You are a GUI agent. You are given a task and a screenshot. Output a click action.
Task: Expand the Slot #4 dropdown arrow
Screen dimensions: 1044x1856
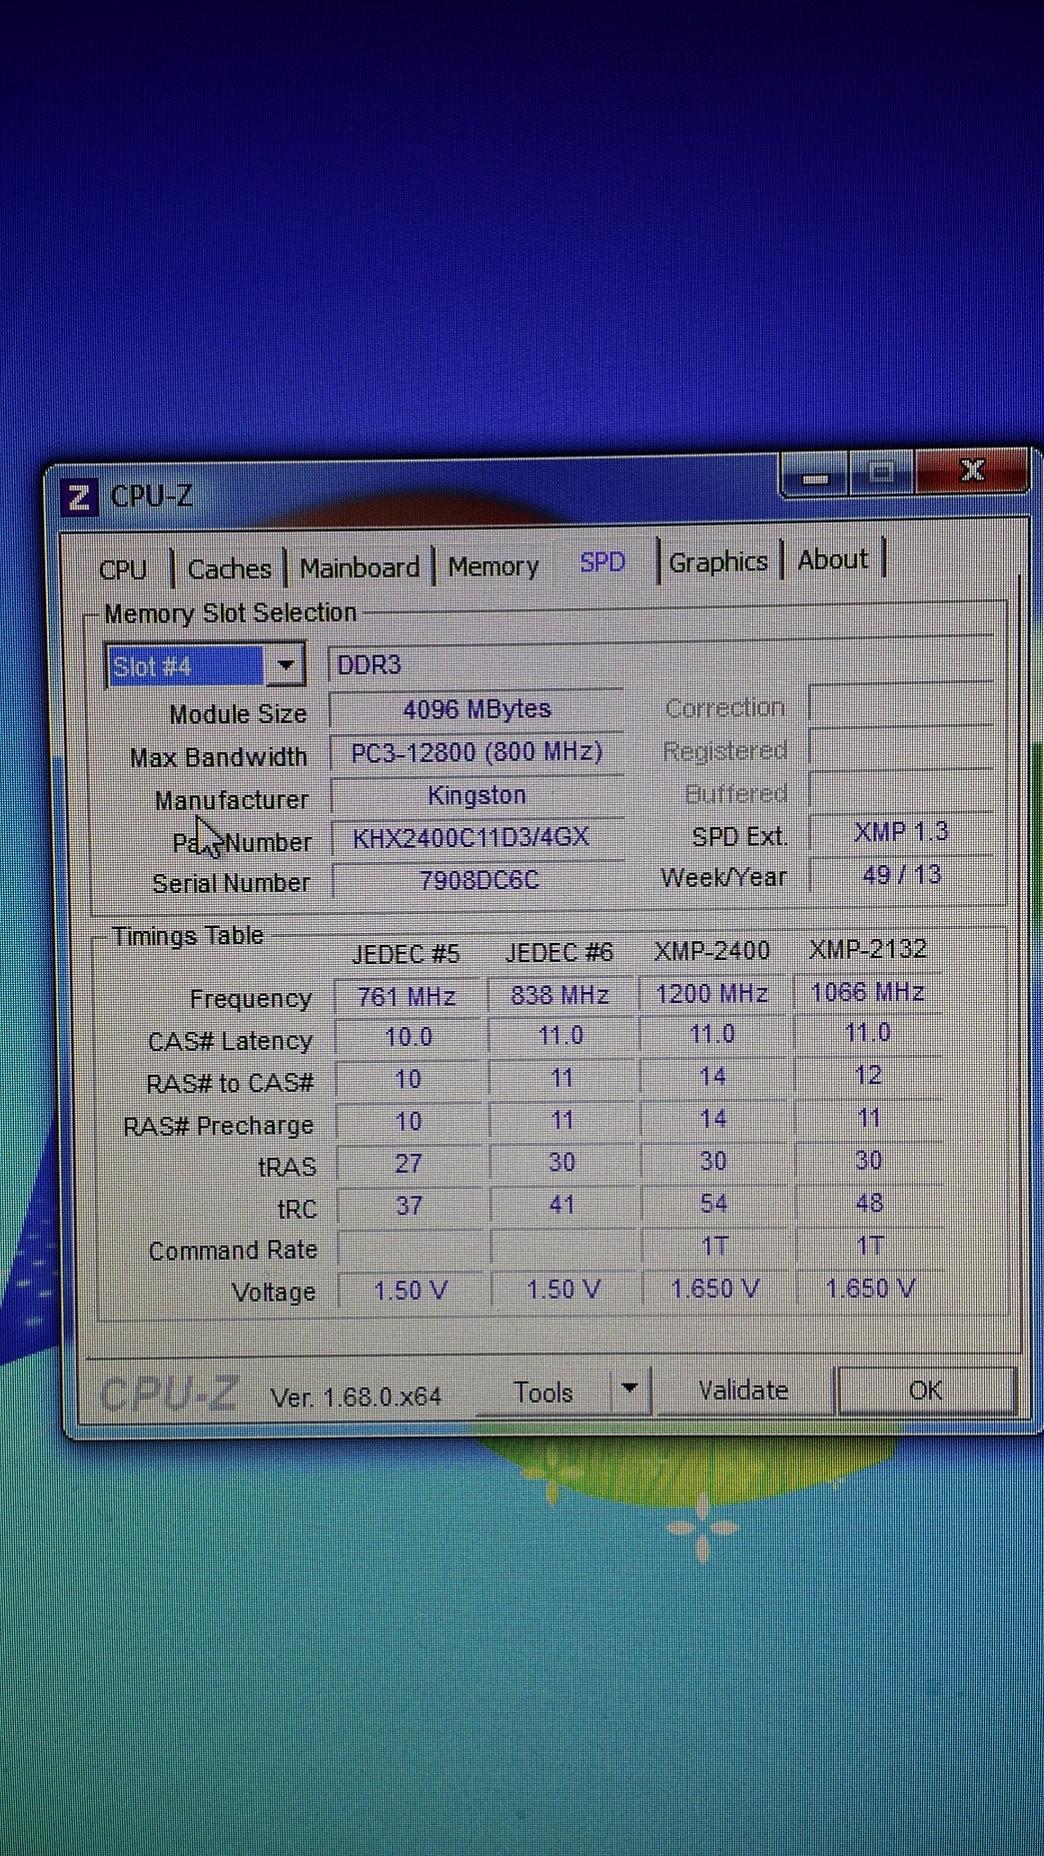coord(285,665)
